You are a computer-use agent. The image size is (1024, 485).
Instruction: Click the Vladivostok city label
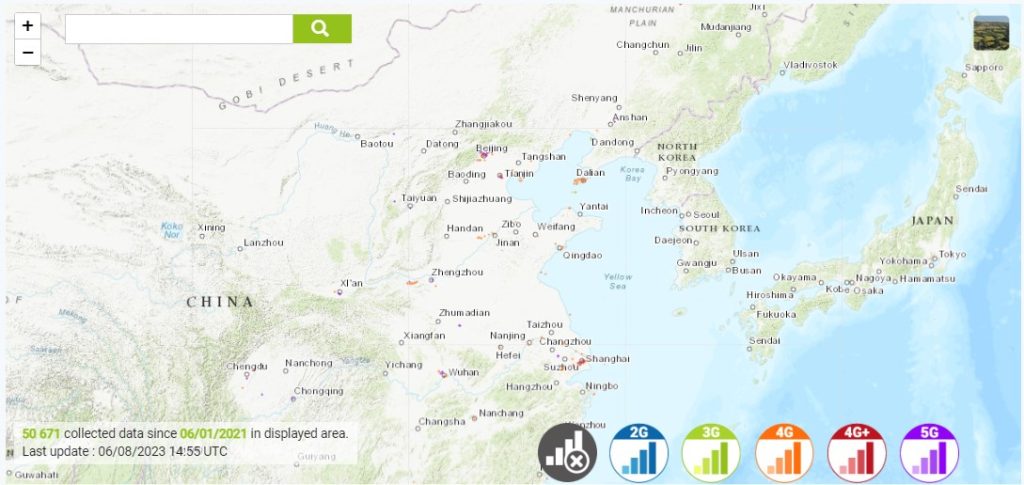tap(810, 65)
